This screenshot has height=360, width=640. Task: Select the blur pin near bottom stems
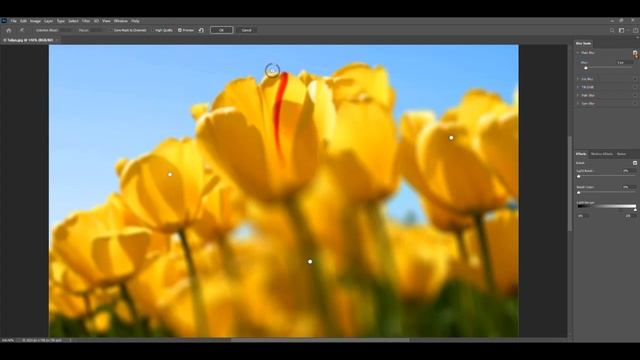click(310, 261)
